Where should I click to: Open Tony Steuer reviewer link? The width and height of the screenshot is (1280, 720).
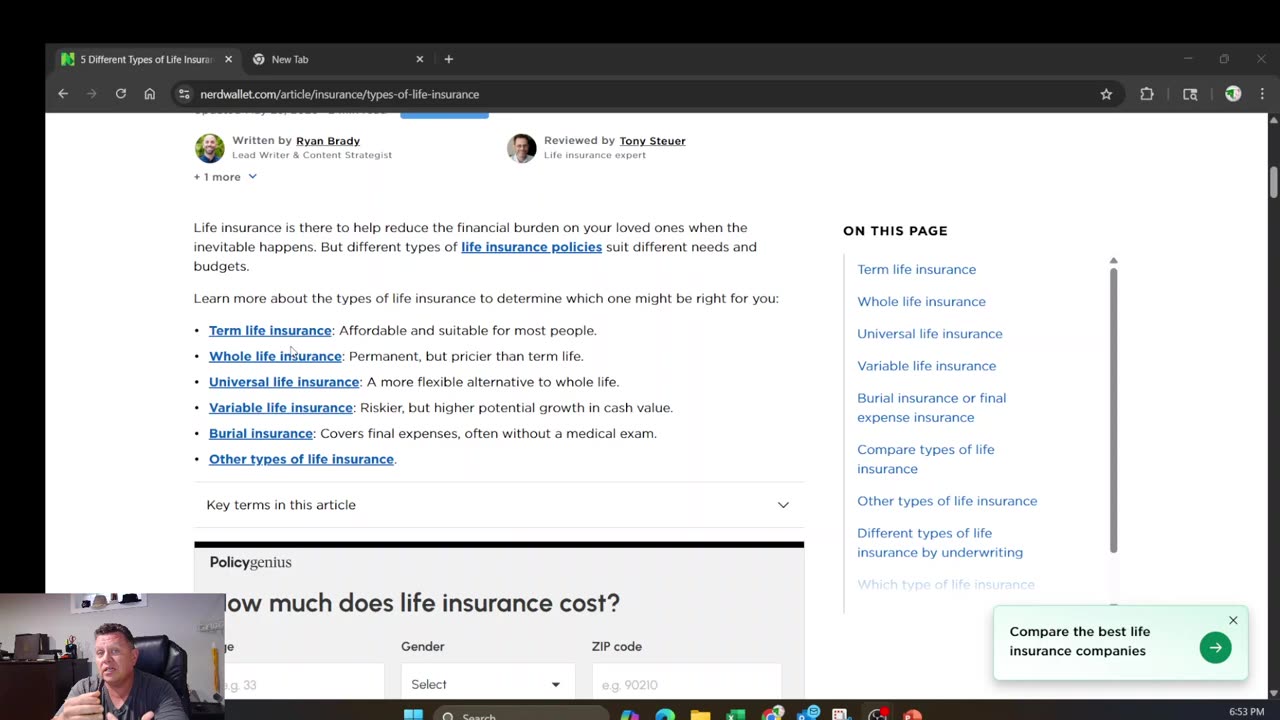pyautogui.click(x=652, y=141)
